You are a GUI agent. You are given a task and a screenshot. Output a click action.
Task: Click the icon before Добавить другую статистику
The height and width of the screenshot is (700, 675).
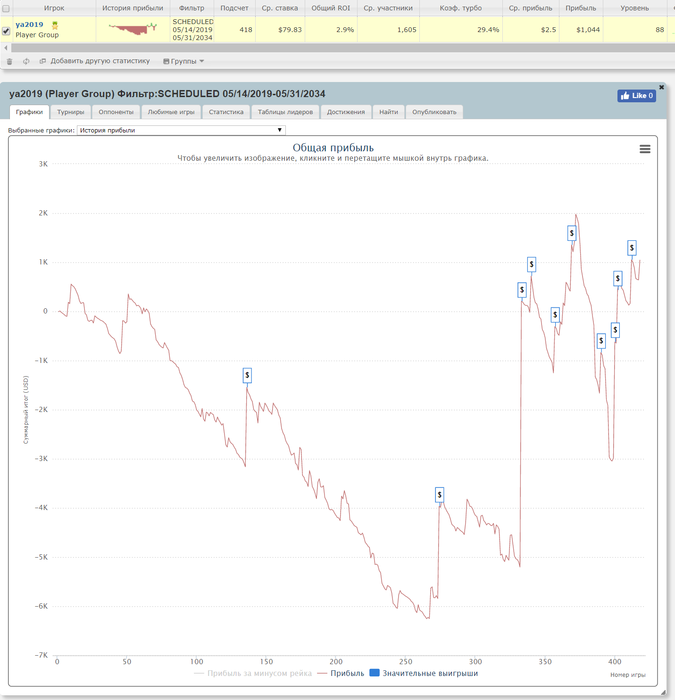(43, 61)
